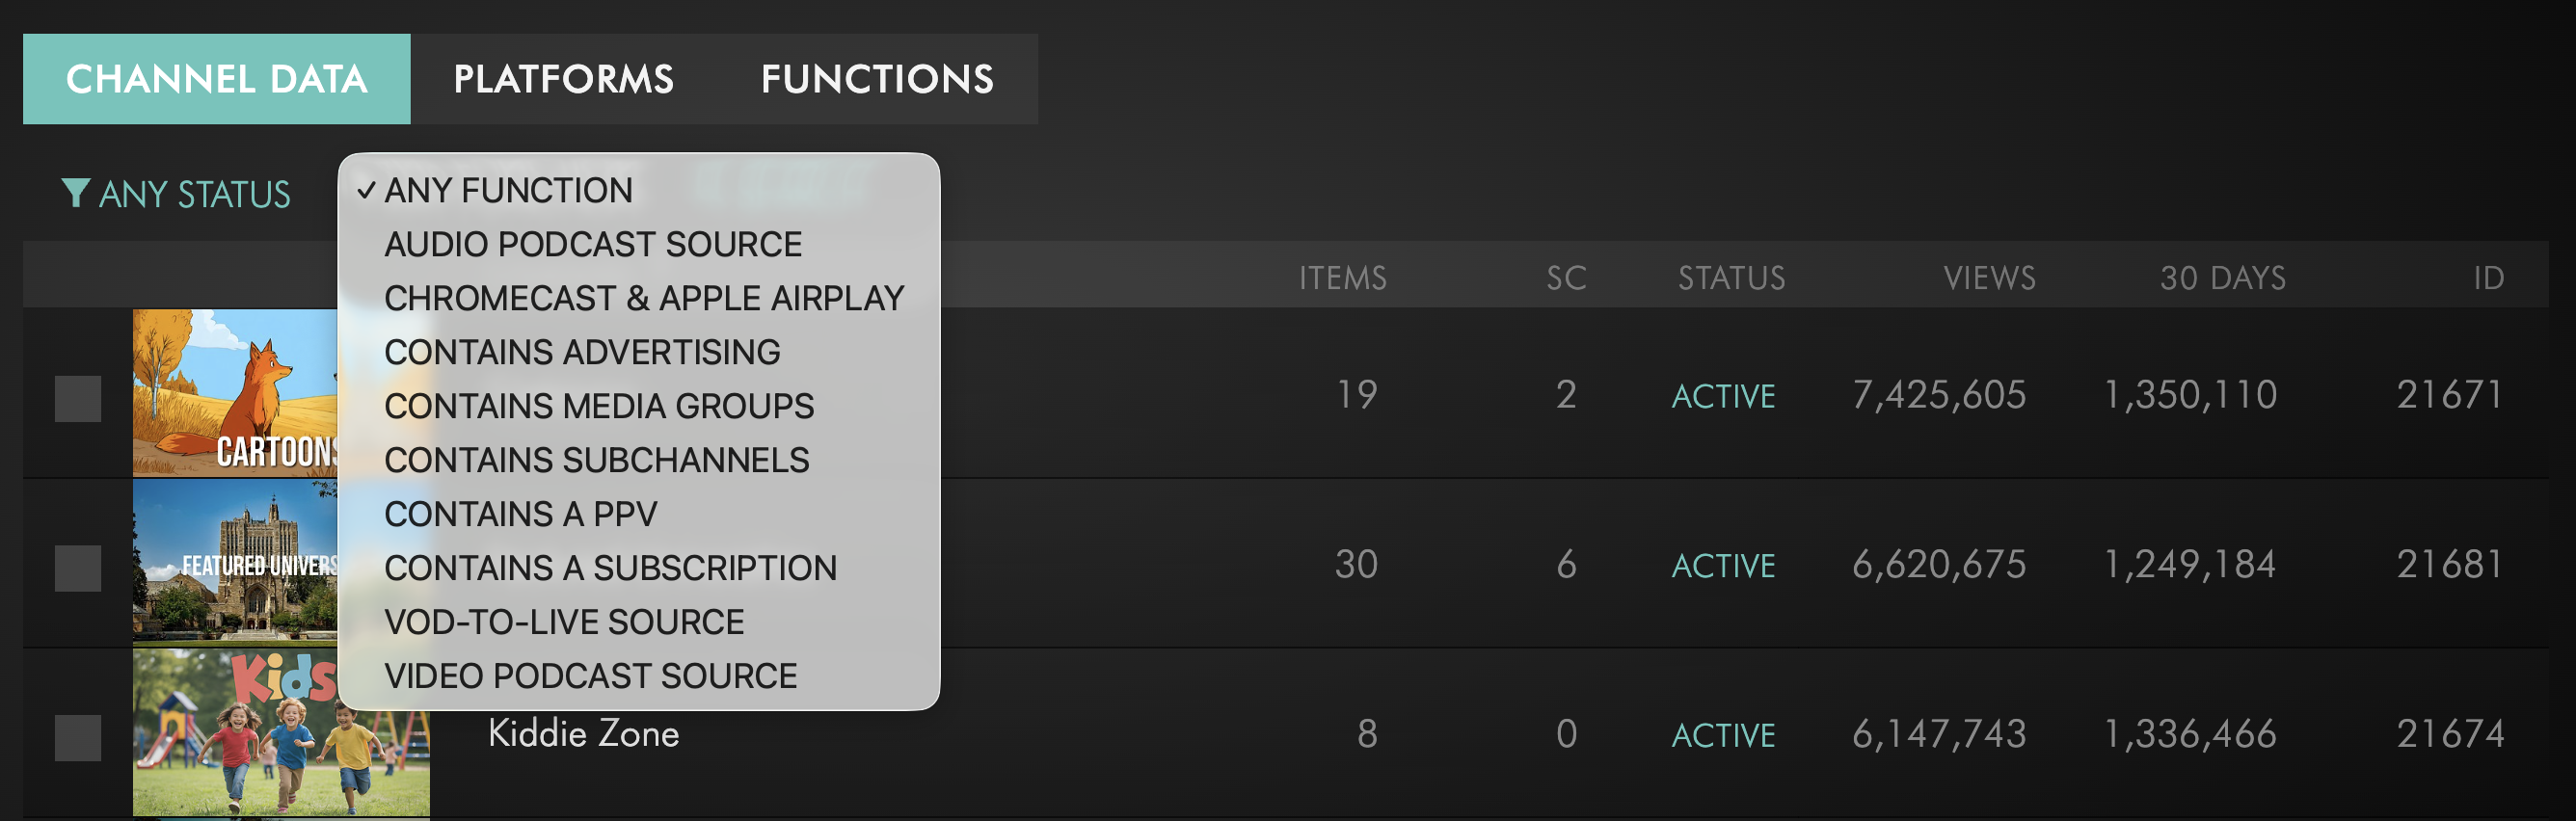
Task: Select Audio Podcast Source option
Action: coord(592,244)
